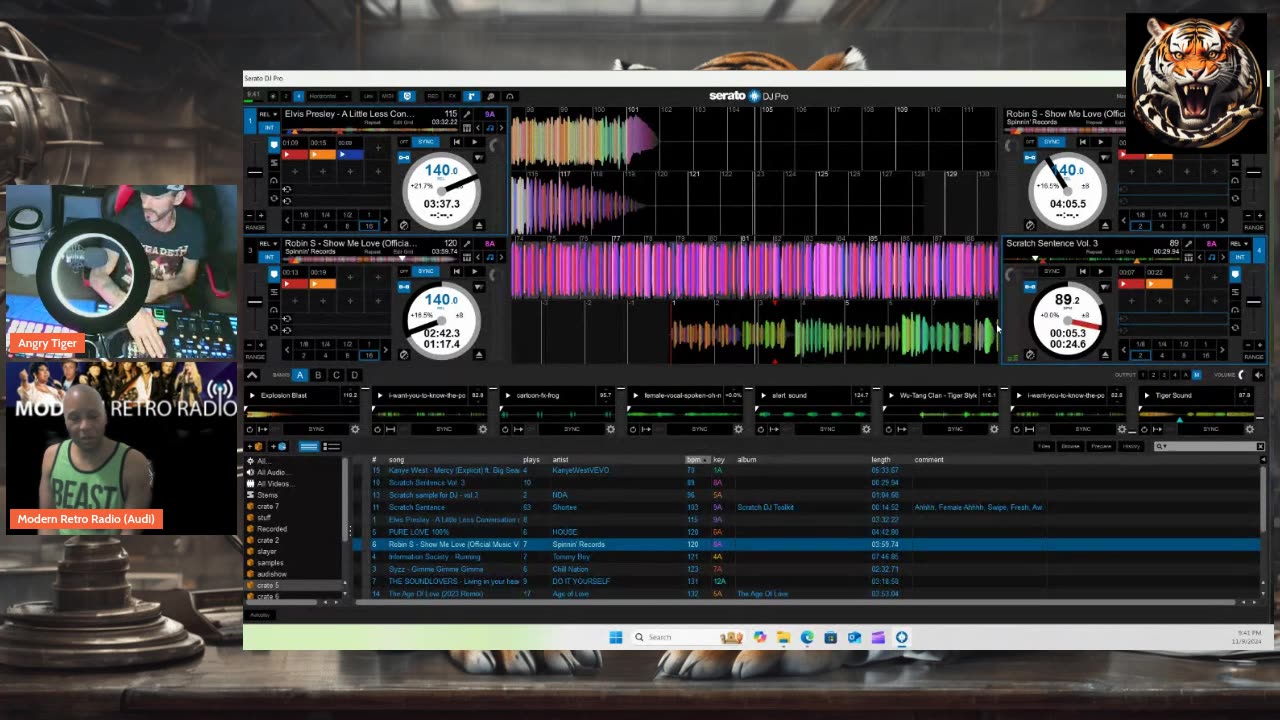
Task: Turn sync OFF on deck 1
Action: click(x=404, y=142)
